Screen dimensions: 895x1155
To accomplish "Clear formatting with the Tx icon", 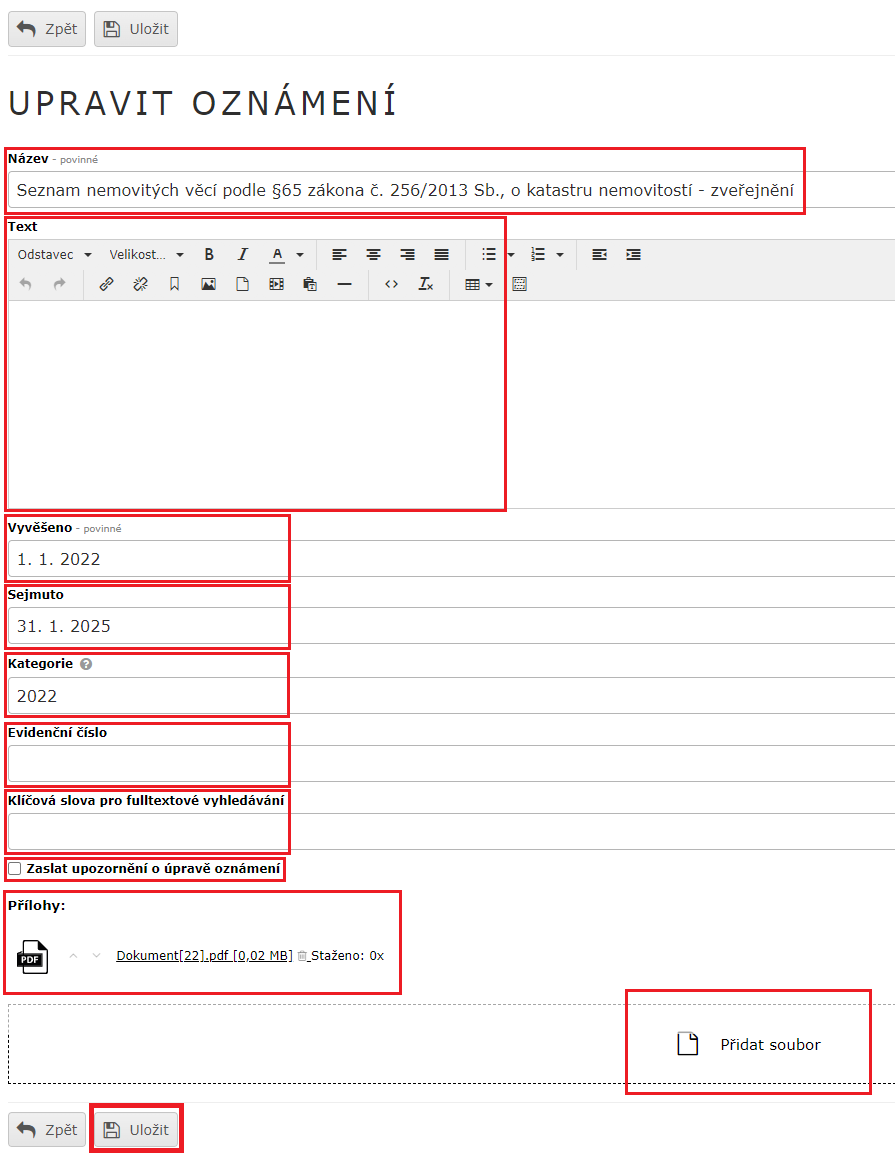I will coord(425,285).
